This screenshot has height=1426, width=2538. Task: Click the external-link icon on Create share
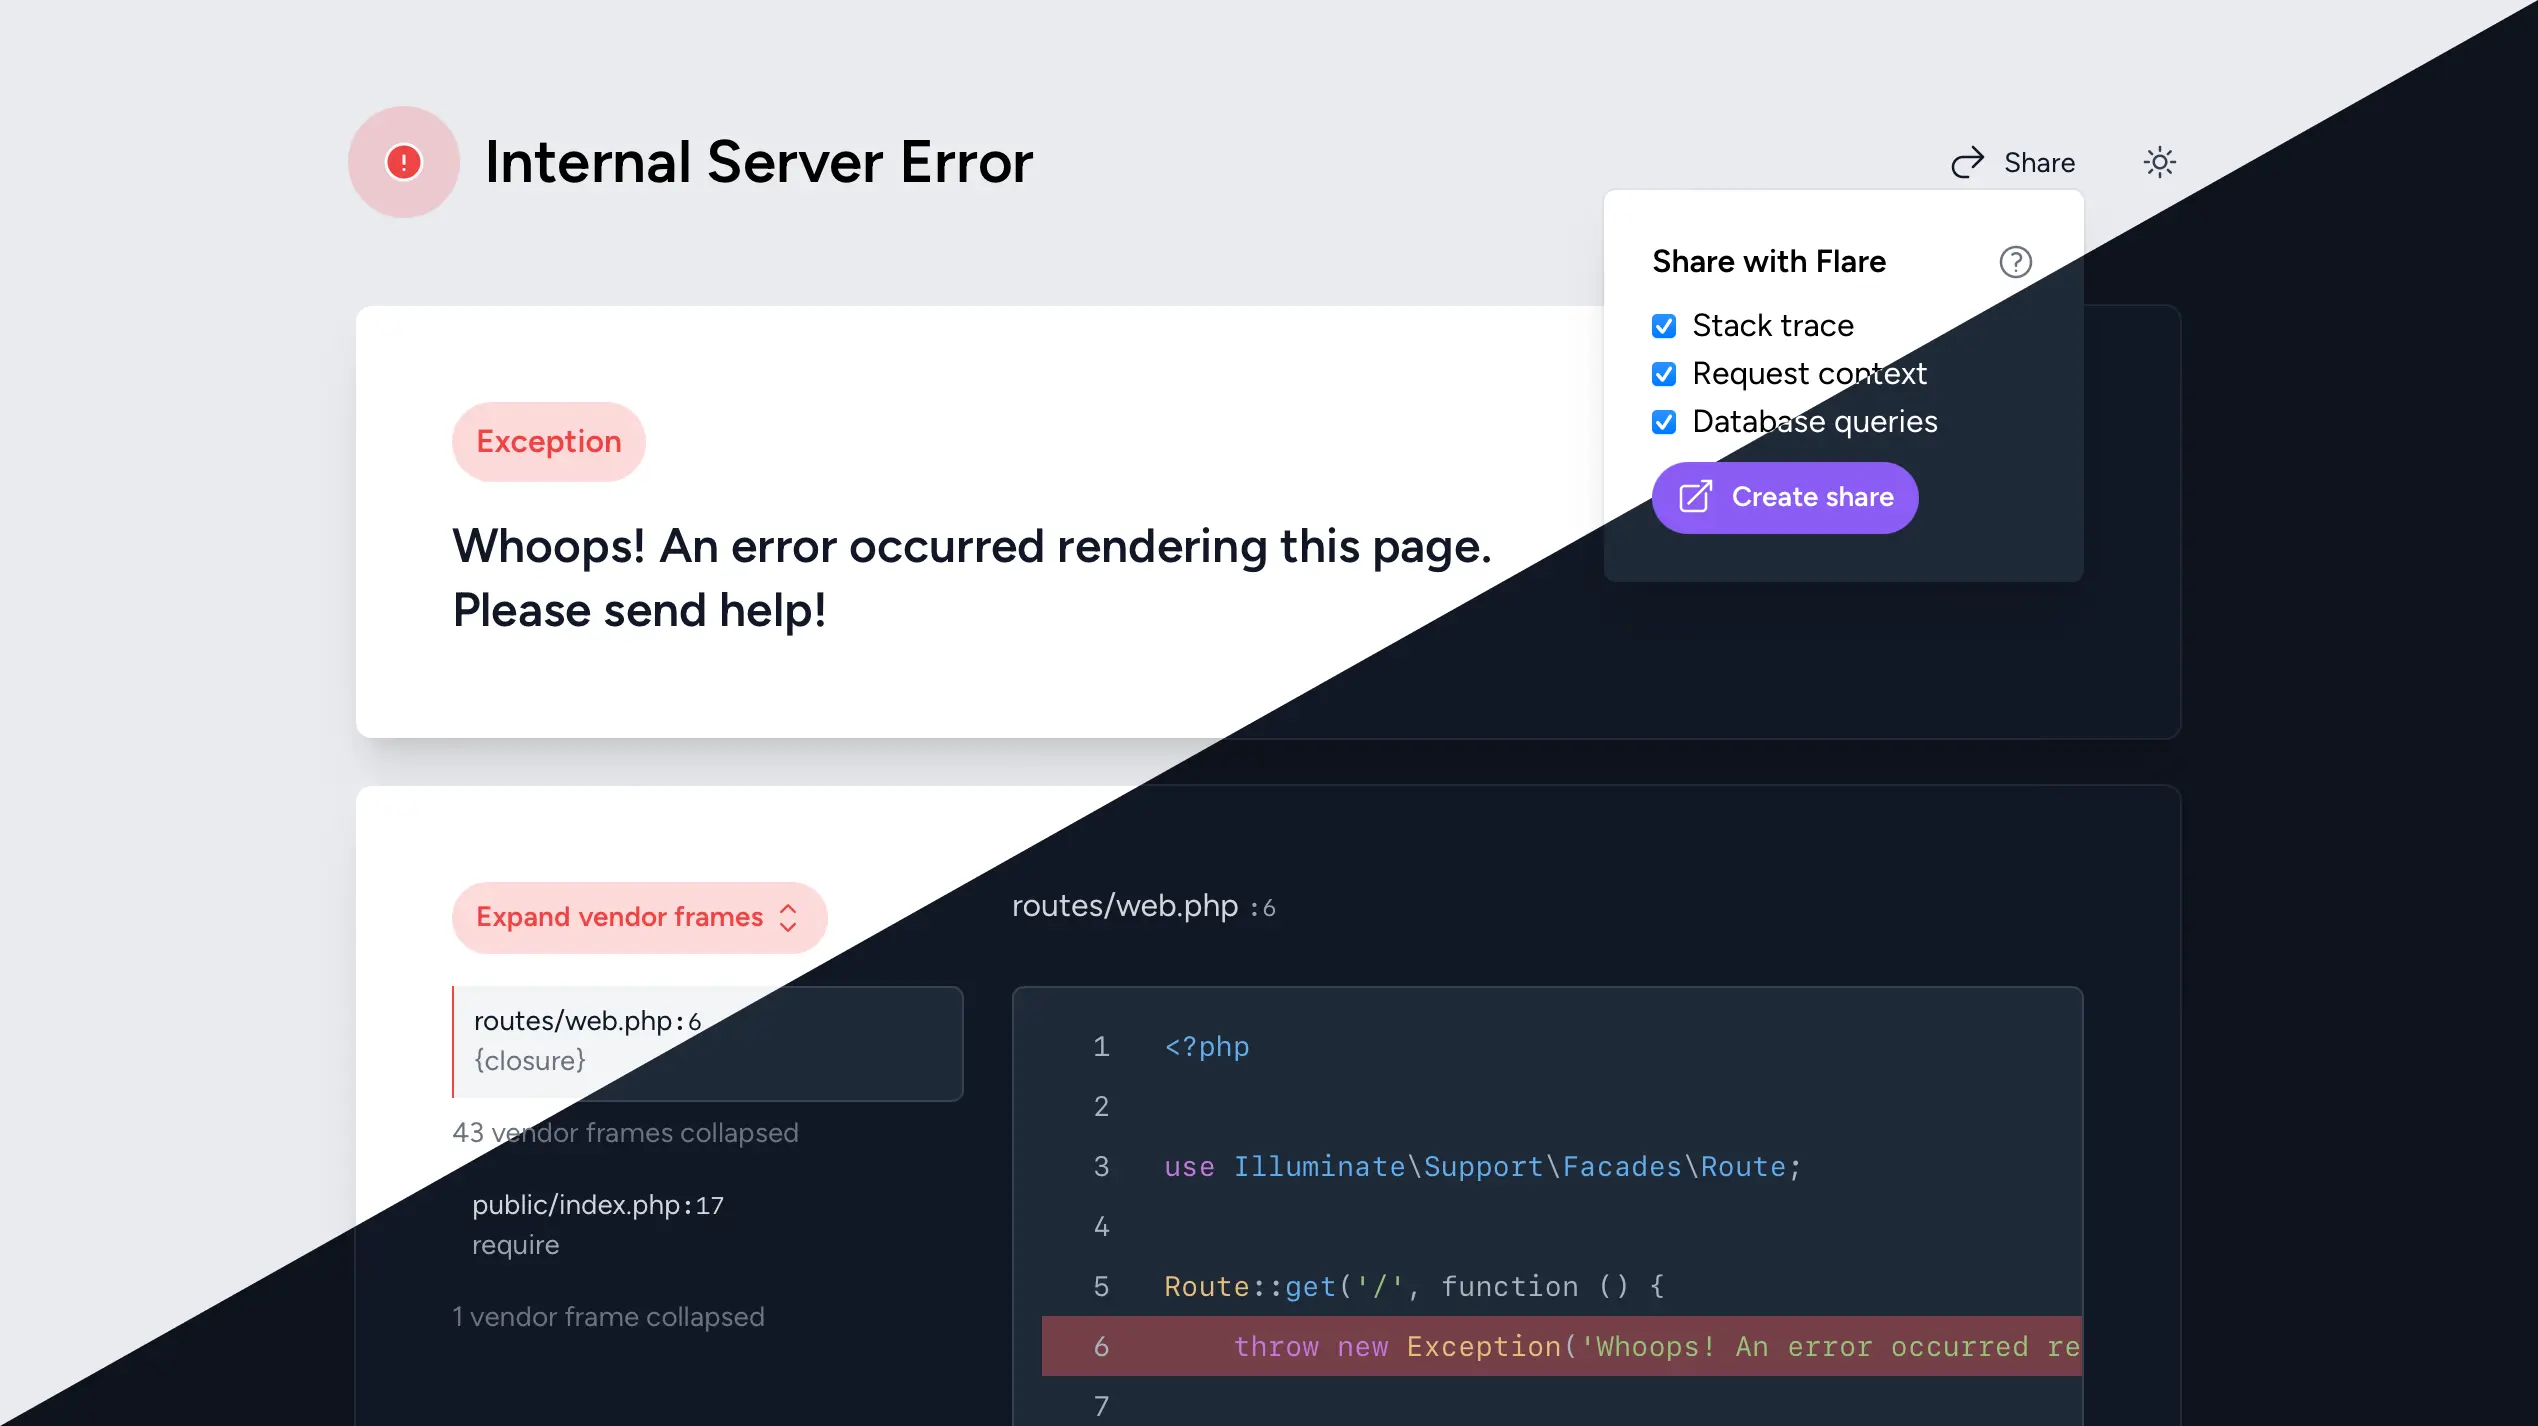click(x=1695, y=497)
